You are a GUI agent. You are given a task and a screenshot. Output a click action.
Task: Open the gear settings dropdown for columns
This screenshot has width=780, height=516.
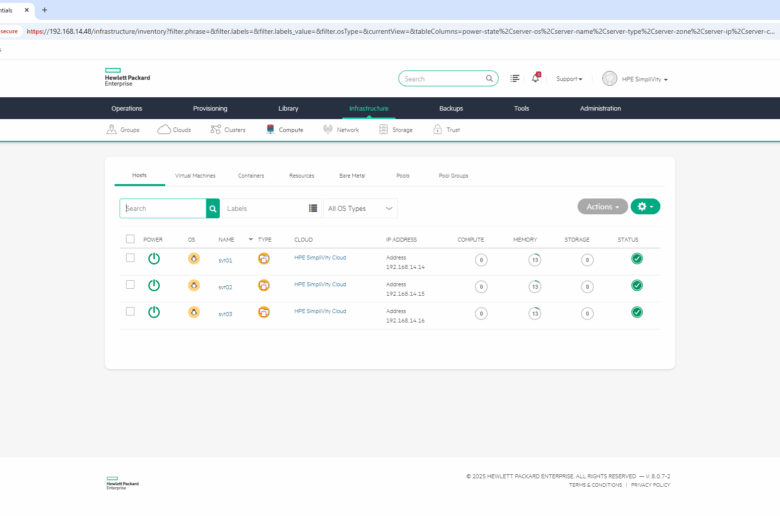(x=645, y=207)
